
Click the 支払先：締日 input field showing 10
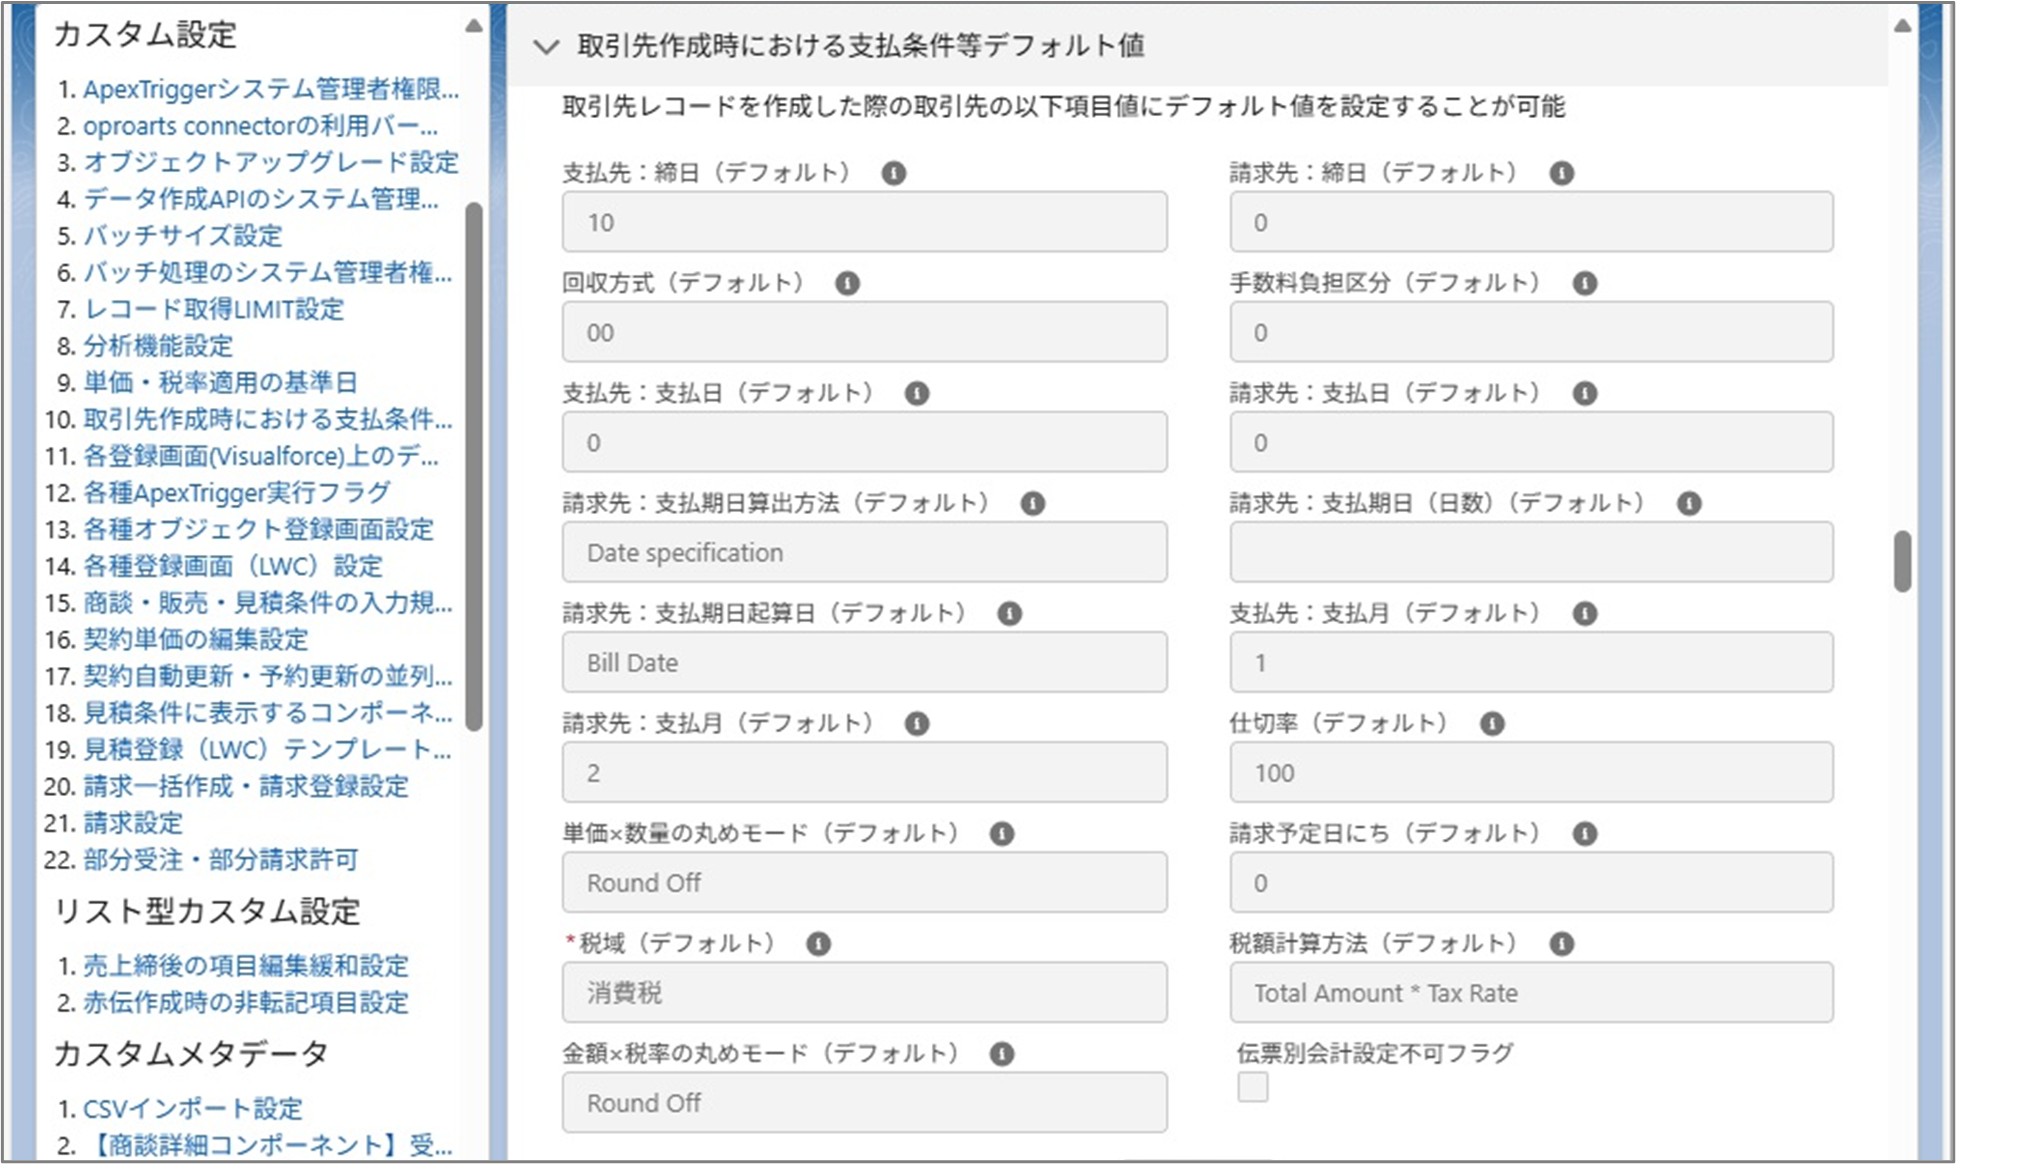click(864, 222)
